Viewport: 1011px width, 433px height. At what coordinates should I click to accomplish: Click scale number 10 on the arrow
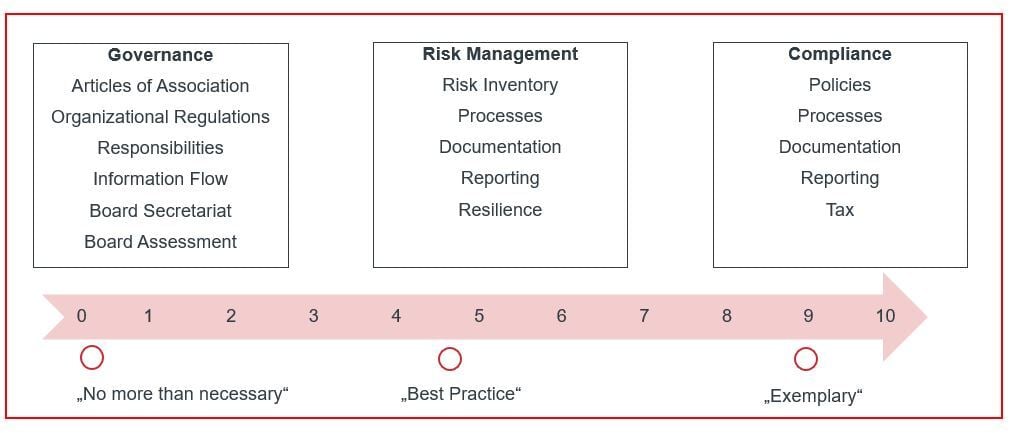click(x=885, y=316)
